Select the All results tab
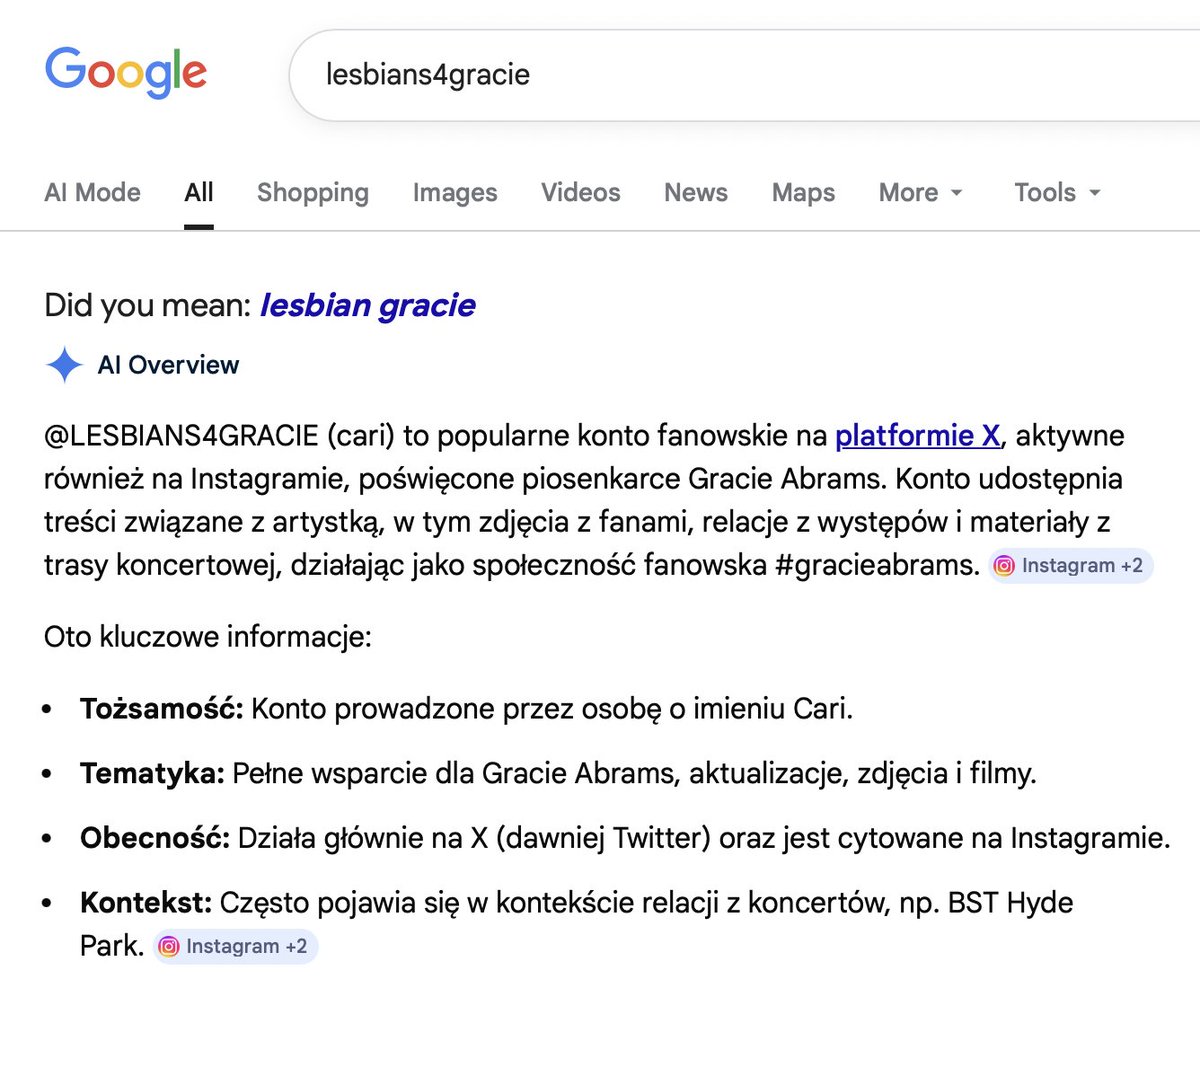Viewport: 1200px width, 1076px height. [199, 192]
